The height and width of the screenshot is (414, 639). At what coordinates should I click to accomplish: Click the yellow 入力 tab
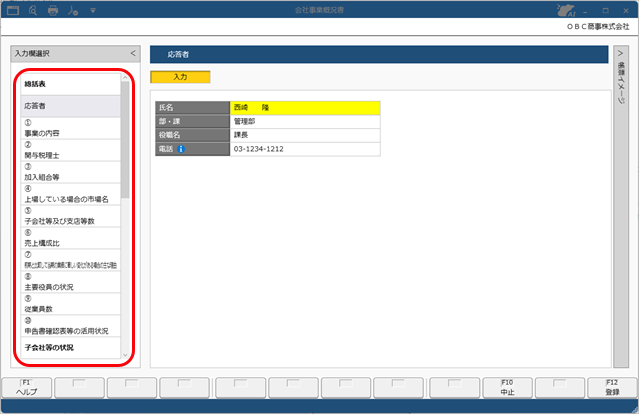pyautogui.click(x=180, y=77)
